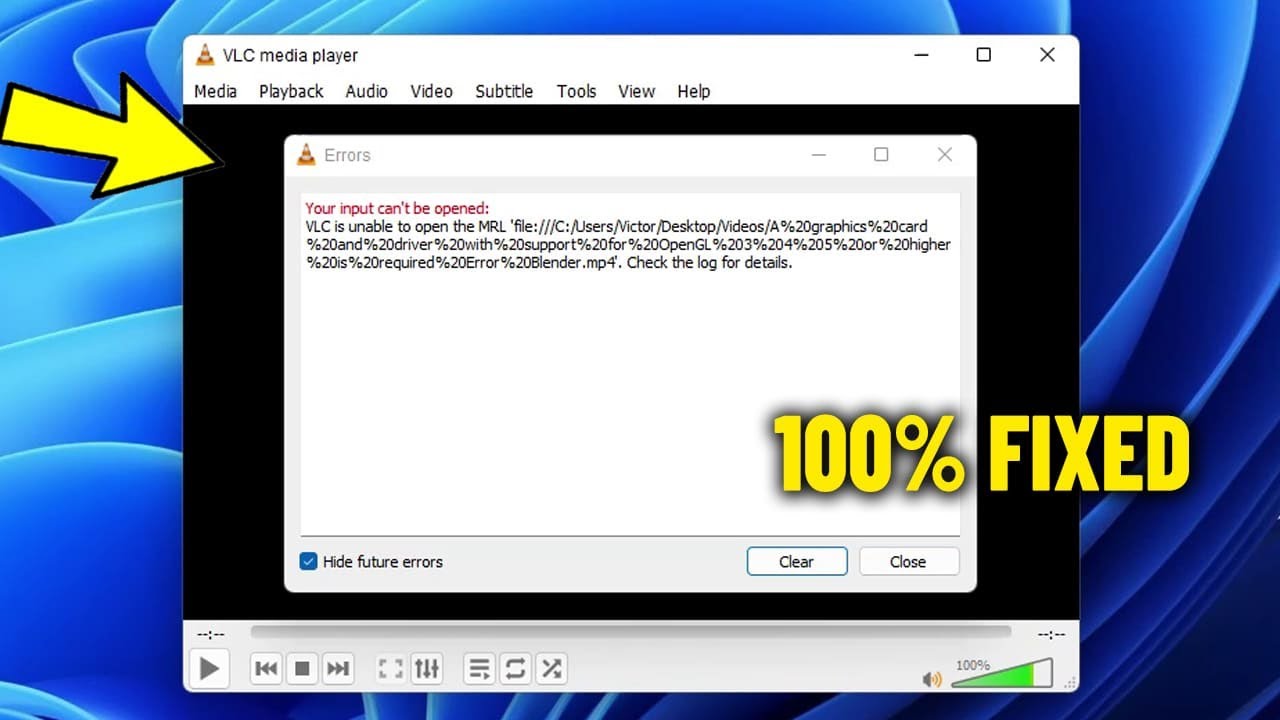The width and height of the screenshot is (1280, 720).
Task: Click remaining time label right of seek bar
Action: click(1052, 634)
